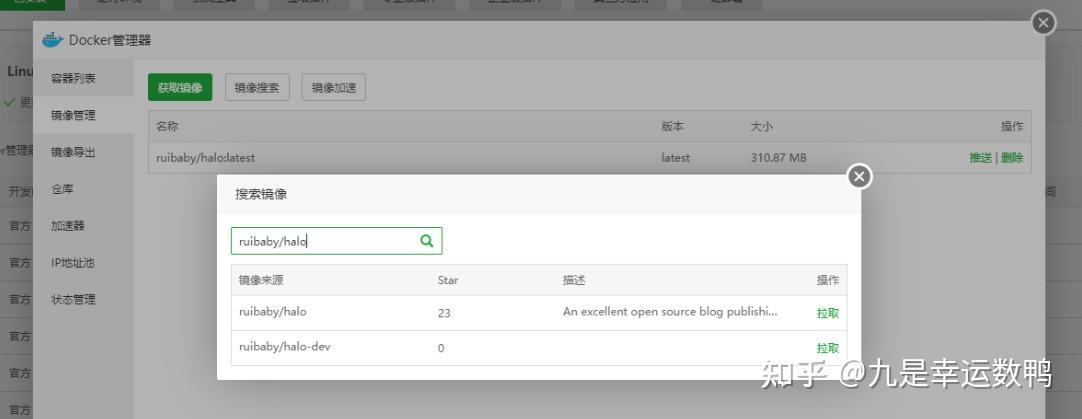Click the 获取镜像 button
The width and height of the screenshot is (1082, 419).
point(179,88)
